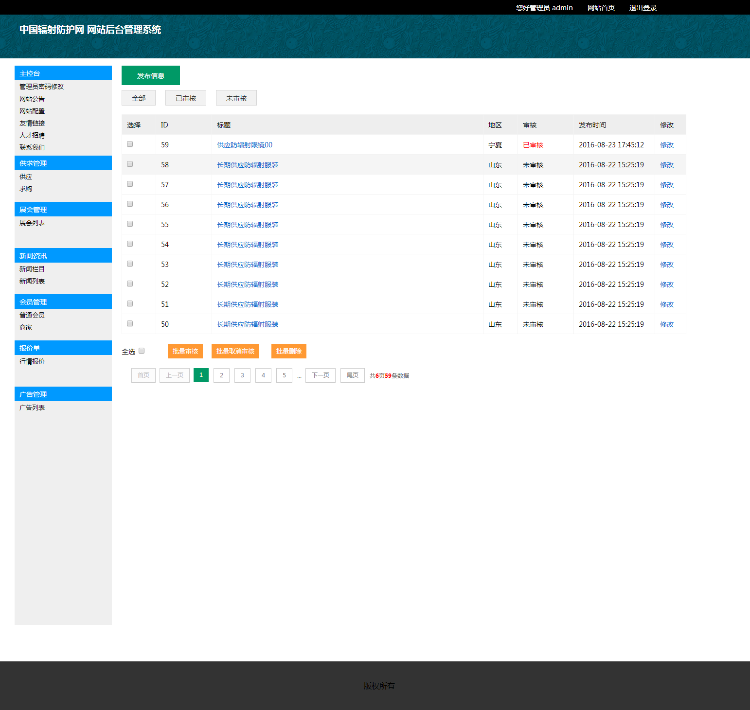Log out using 退出登录 in top bar
This screenshot has height=710, width=750.
[642, 7]
